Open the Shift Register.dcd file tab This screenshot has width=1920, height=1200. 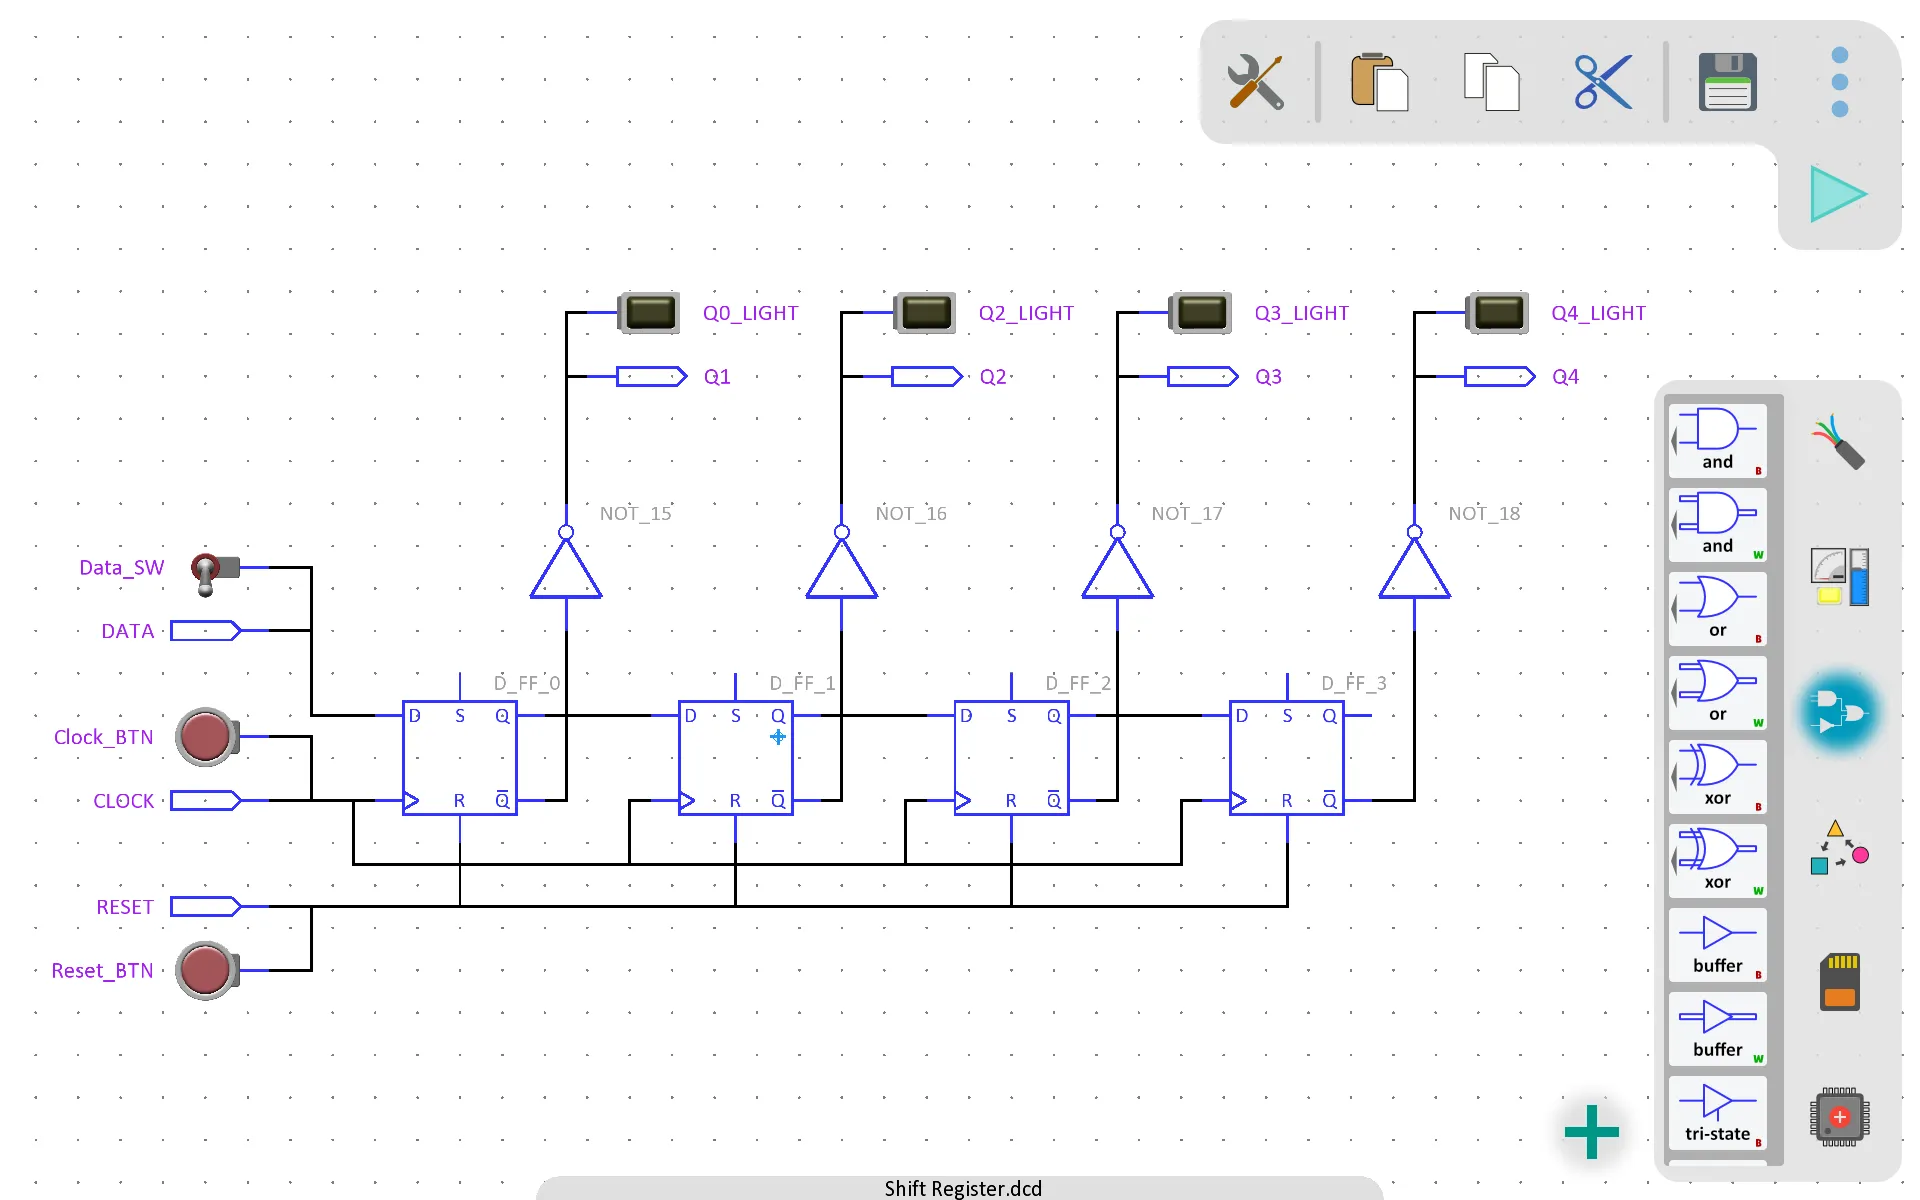click(x=961, y=1188)
